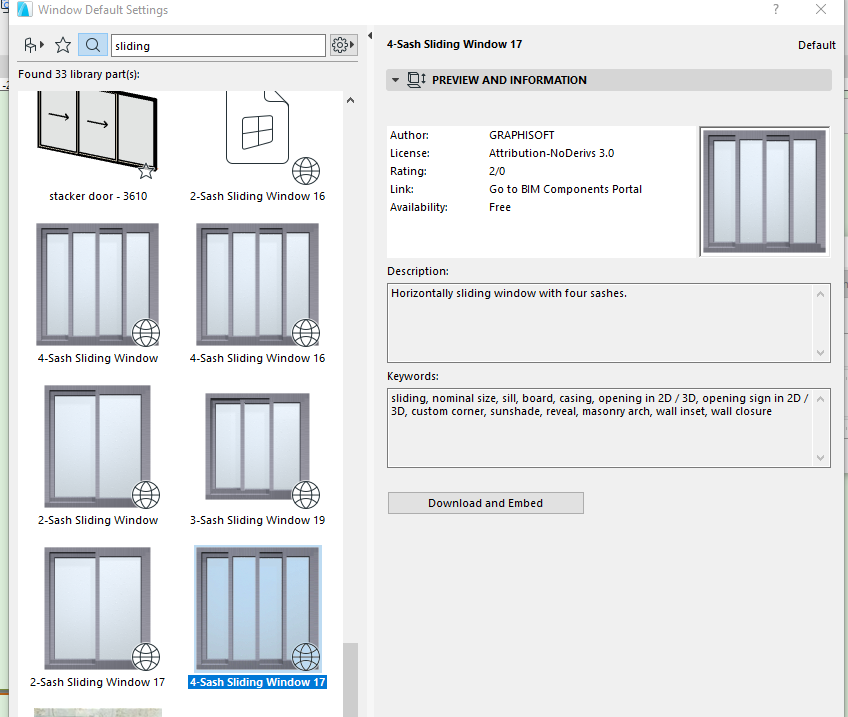The image size is (848, 717).
Task: Toggle the search magnifier mode button
Action: point(92,45)
